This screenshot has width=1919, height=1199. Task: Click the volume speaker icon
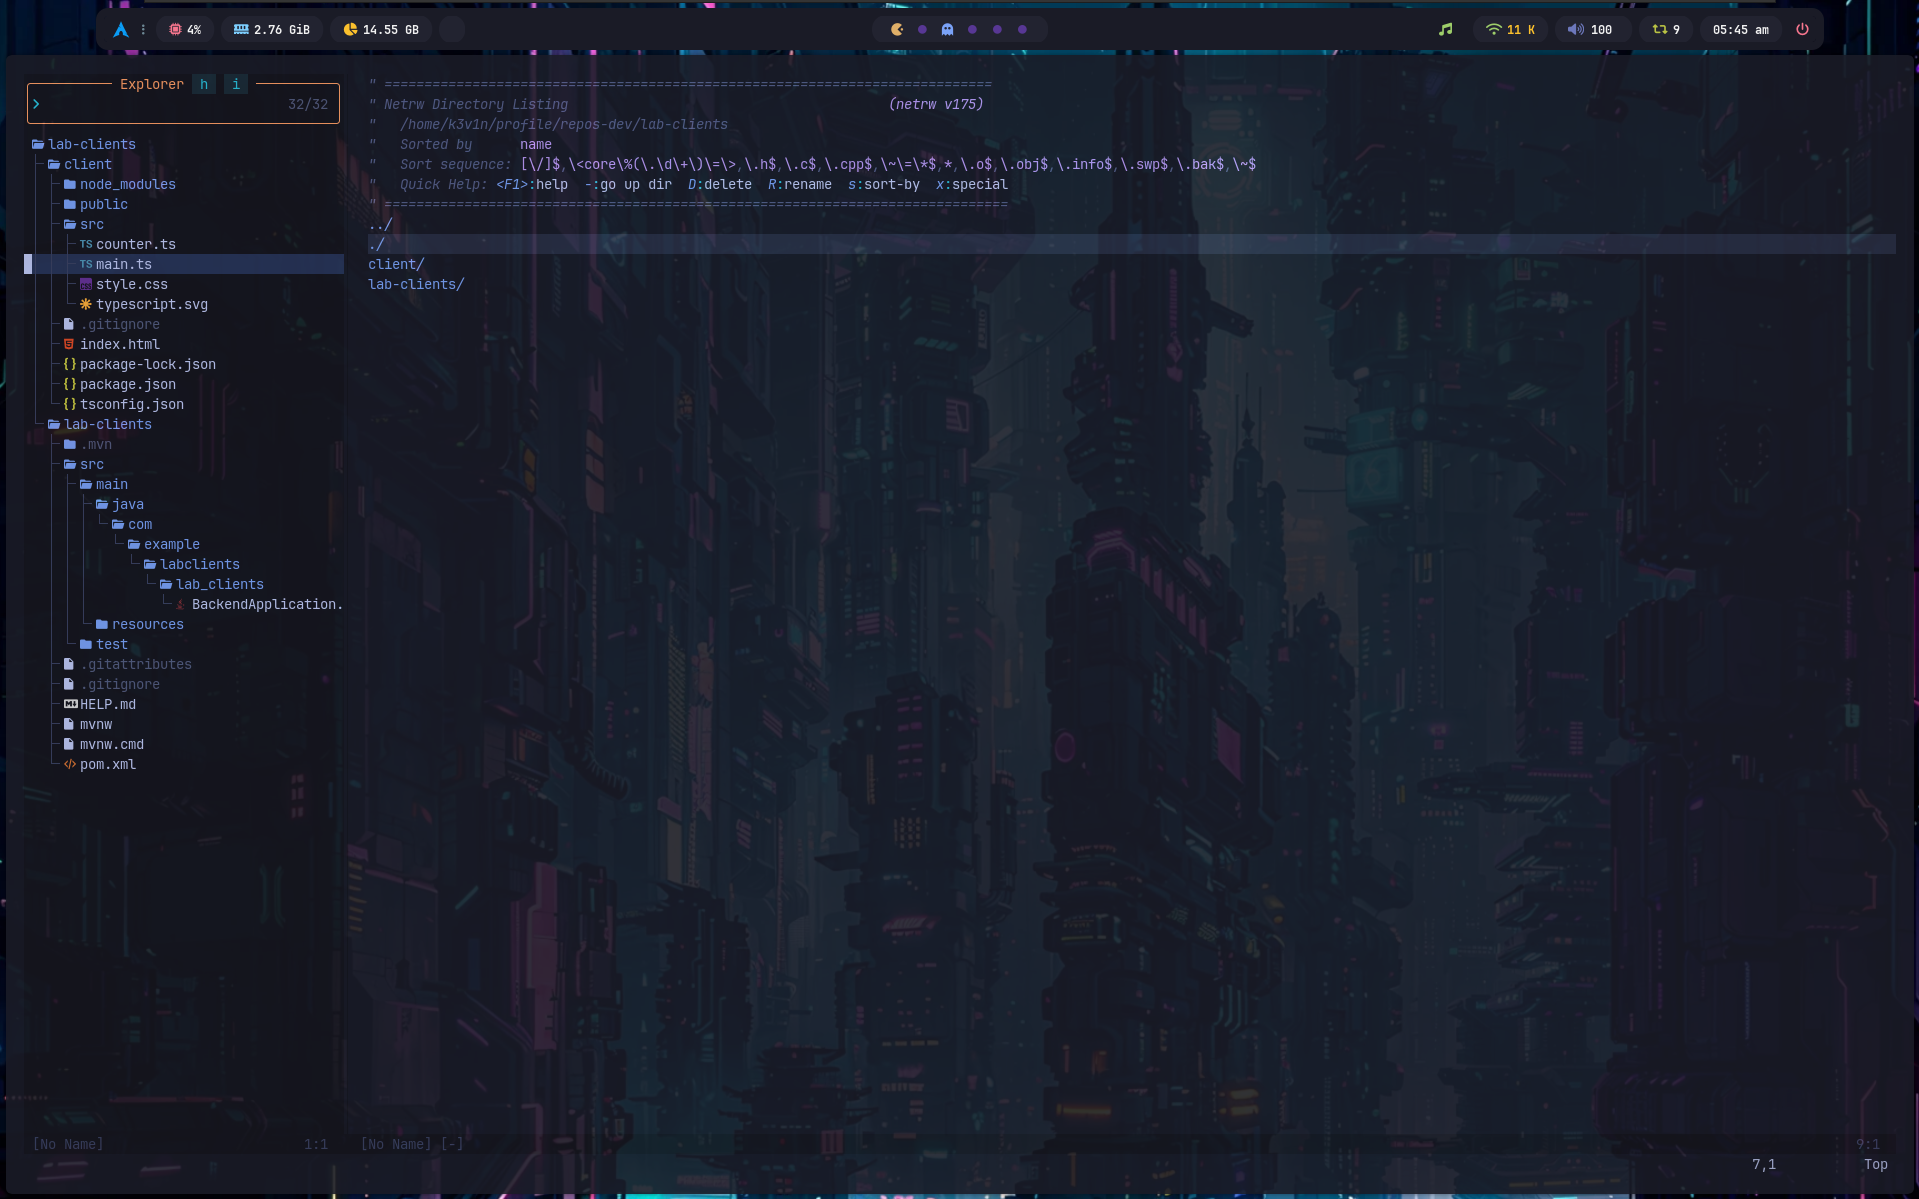point(1575,30)
